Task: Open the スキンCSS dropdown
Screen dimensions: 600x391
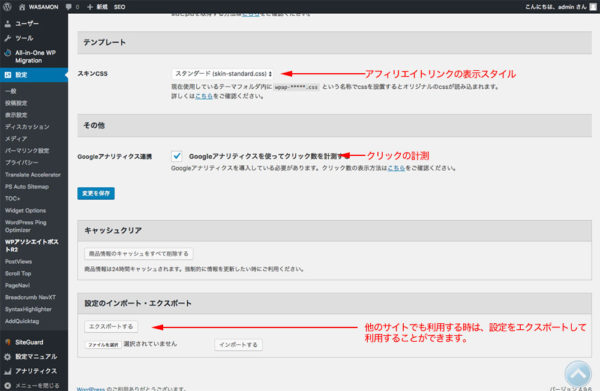Action: (x=223, y=73)
